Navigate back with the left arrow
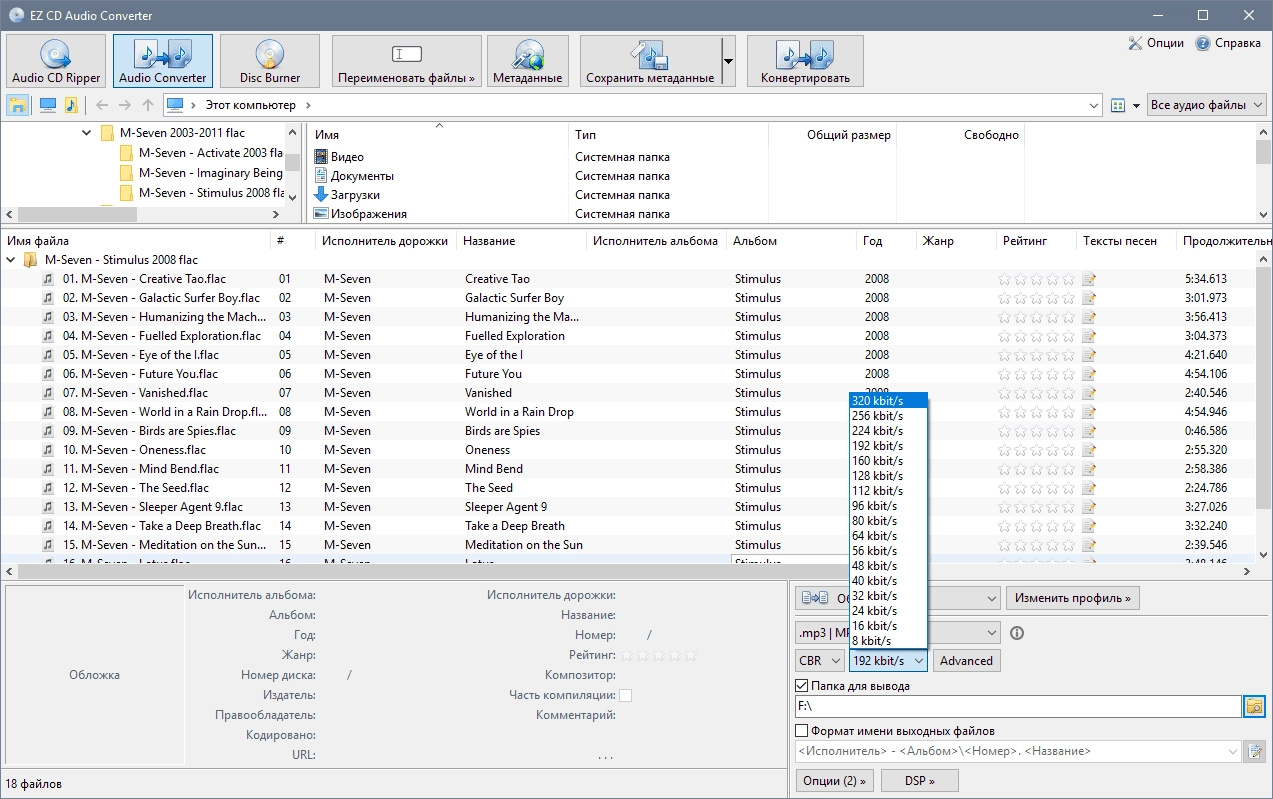The image size is (1273, 799). tap(102, 105)
